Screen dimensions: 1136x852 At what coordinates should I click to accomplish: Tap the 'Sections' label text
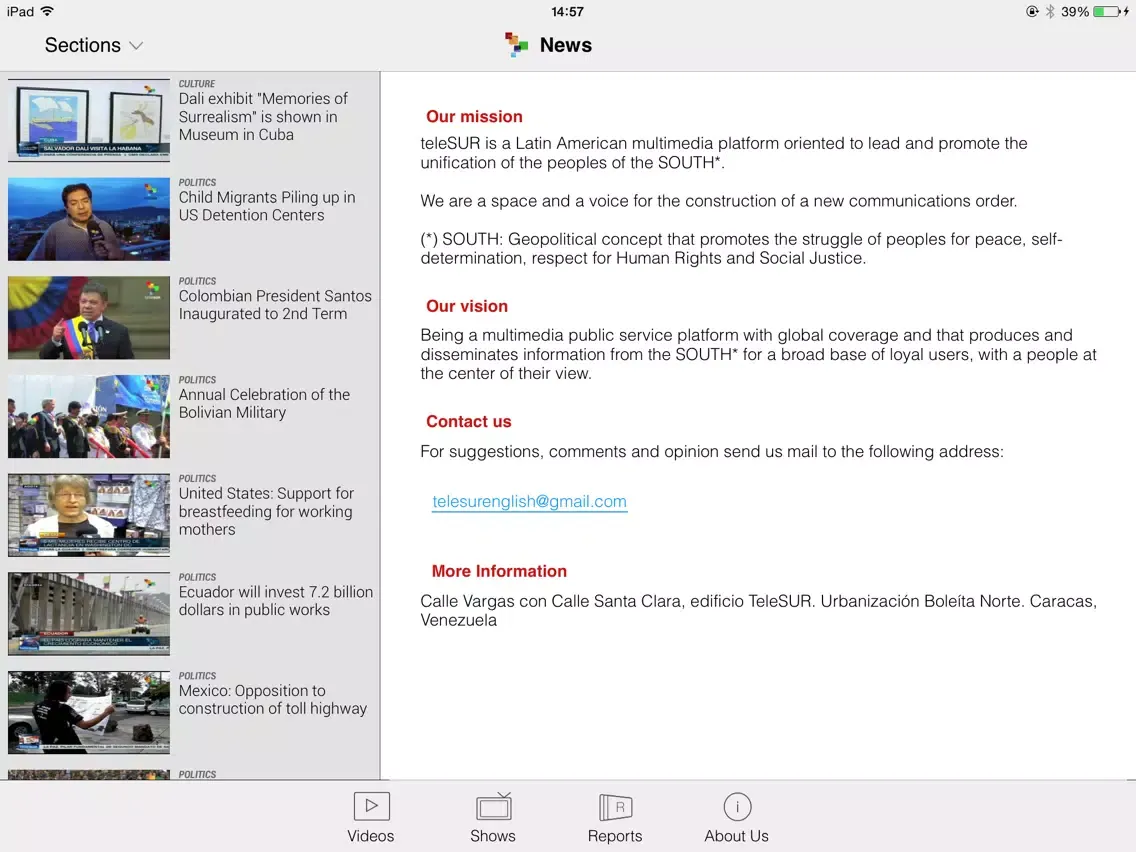[83, 45]
